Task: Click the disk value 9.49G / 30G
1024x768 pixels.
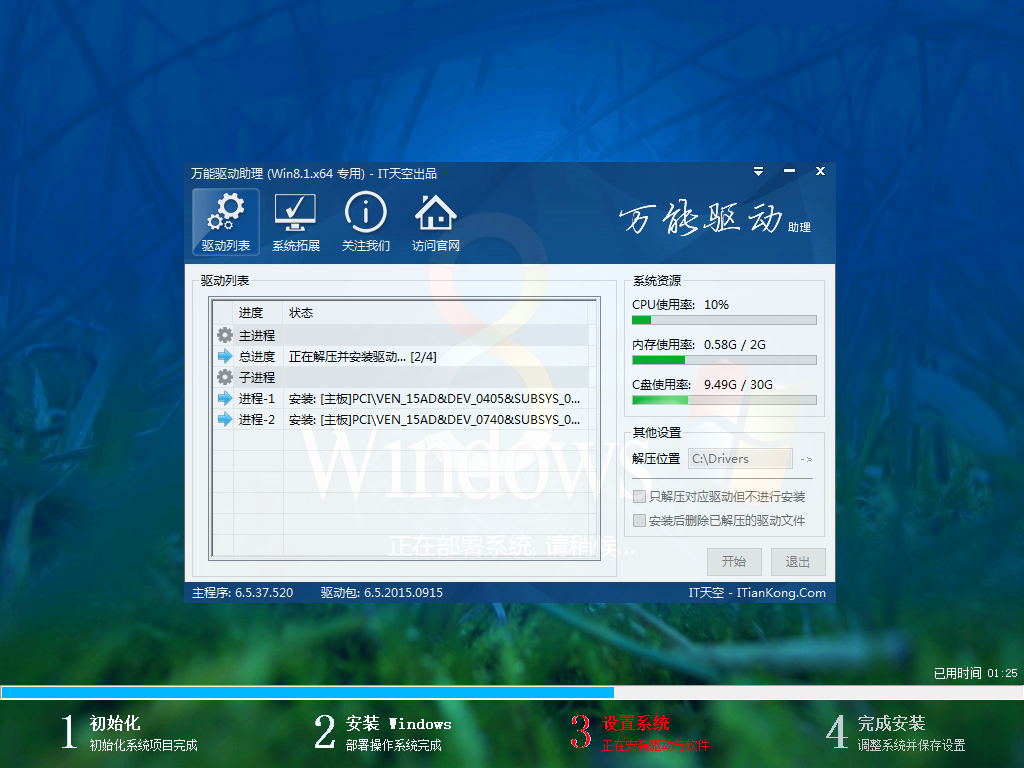Action: click(x=738, y=385)
